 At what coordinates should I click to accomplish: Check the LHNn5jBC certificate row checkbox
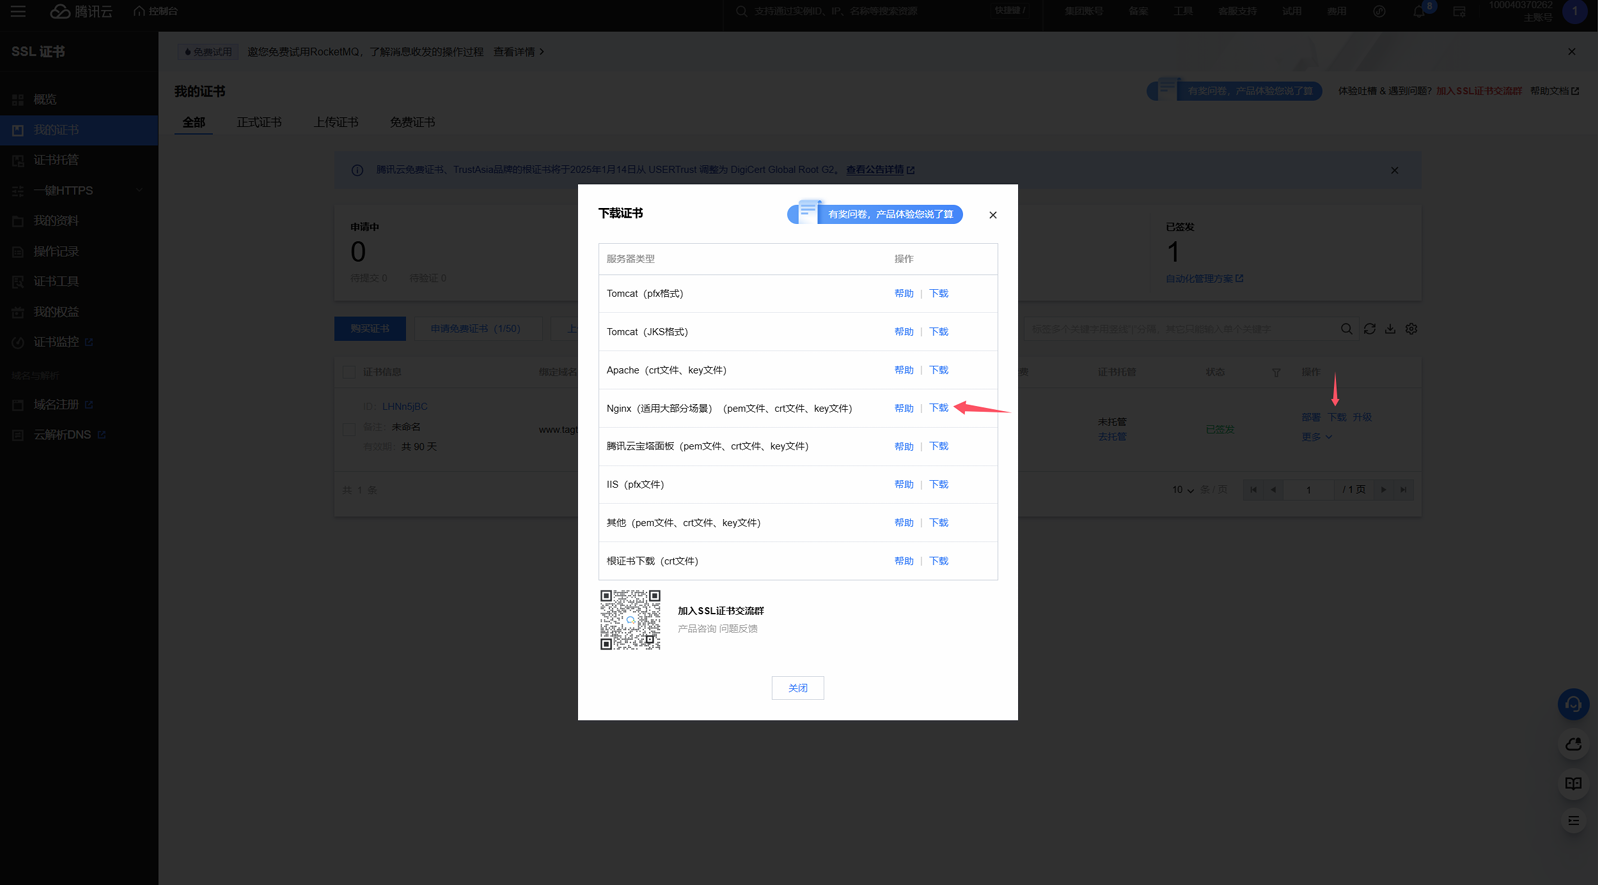coord(349,429)
